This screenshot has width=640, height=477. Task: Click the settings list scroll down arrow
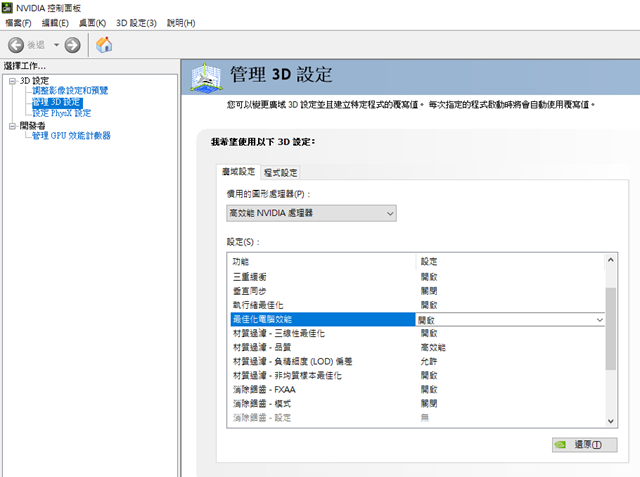[611, 421]
